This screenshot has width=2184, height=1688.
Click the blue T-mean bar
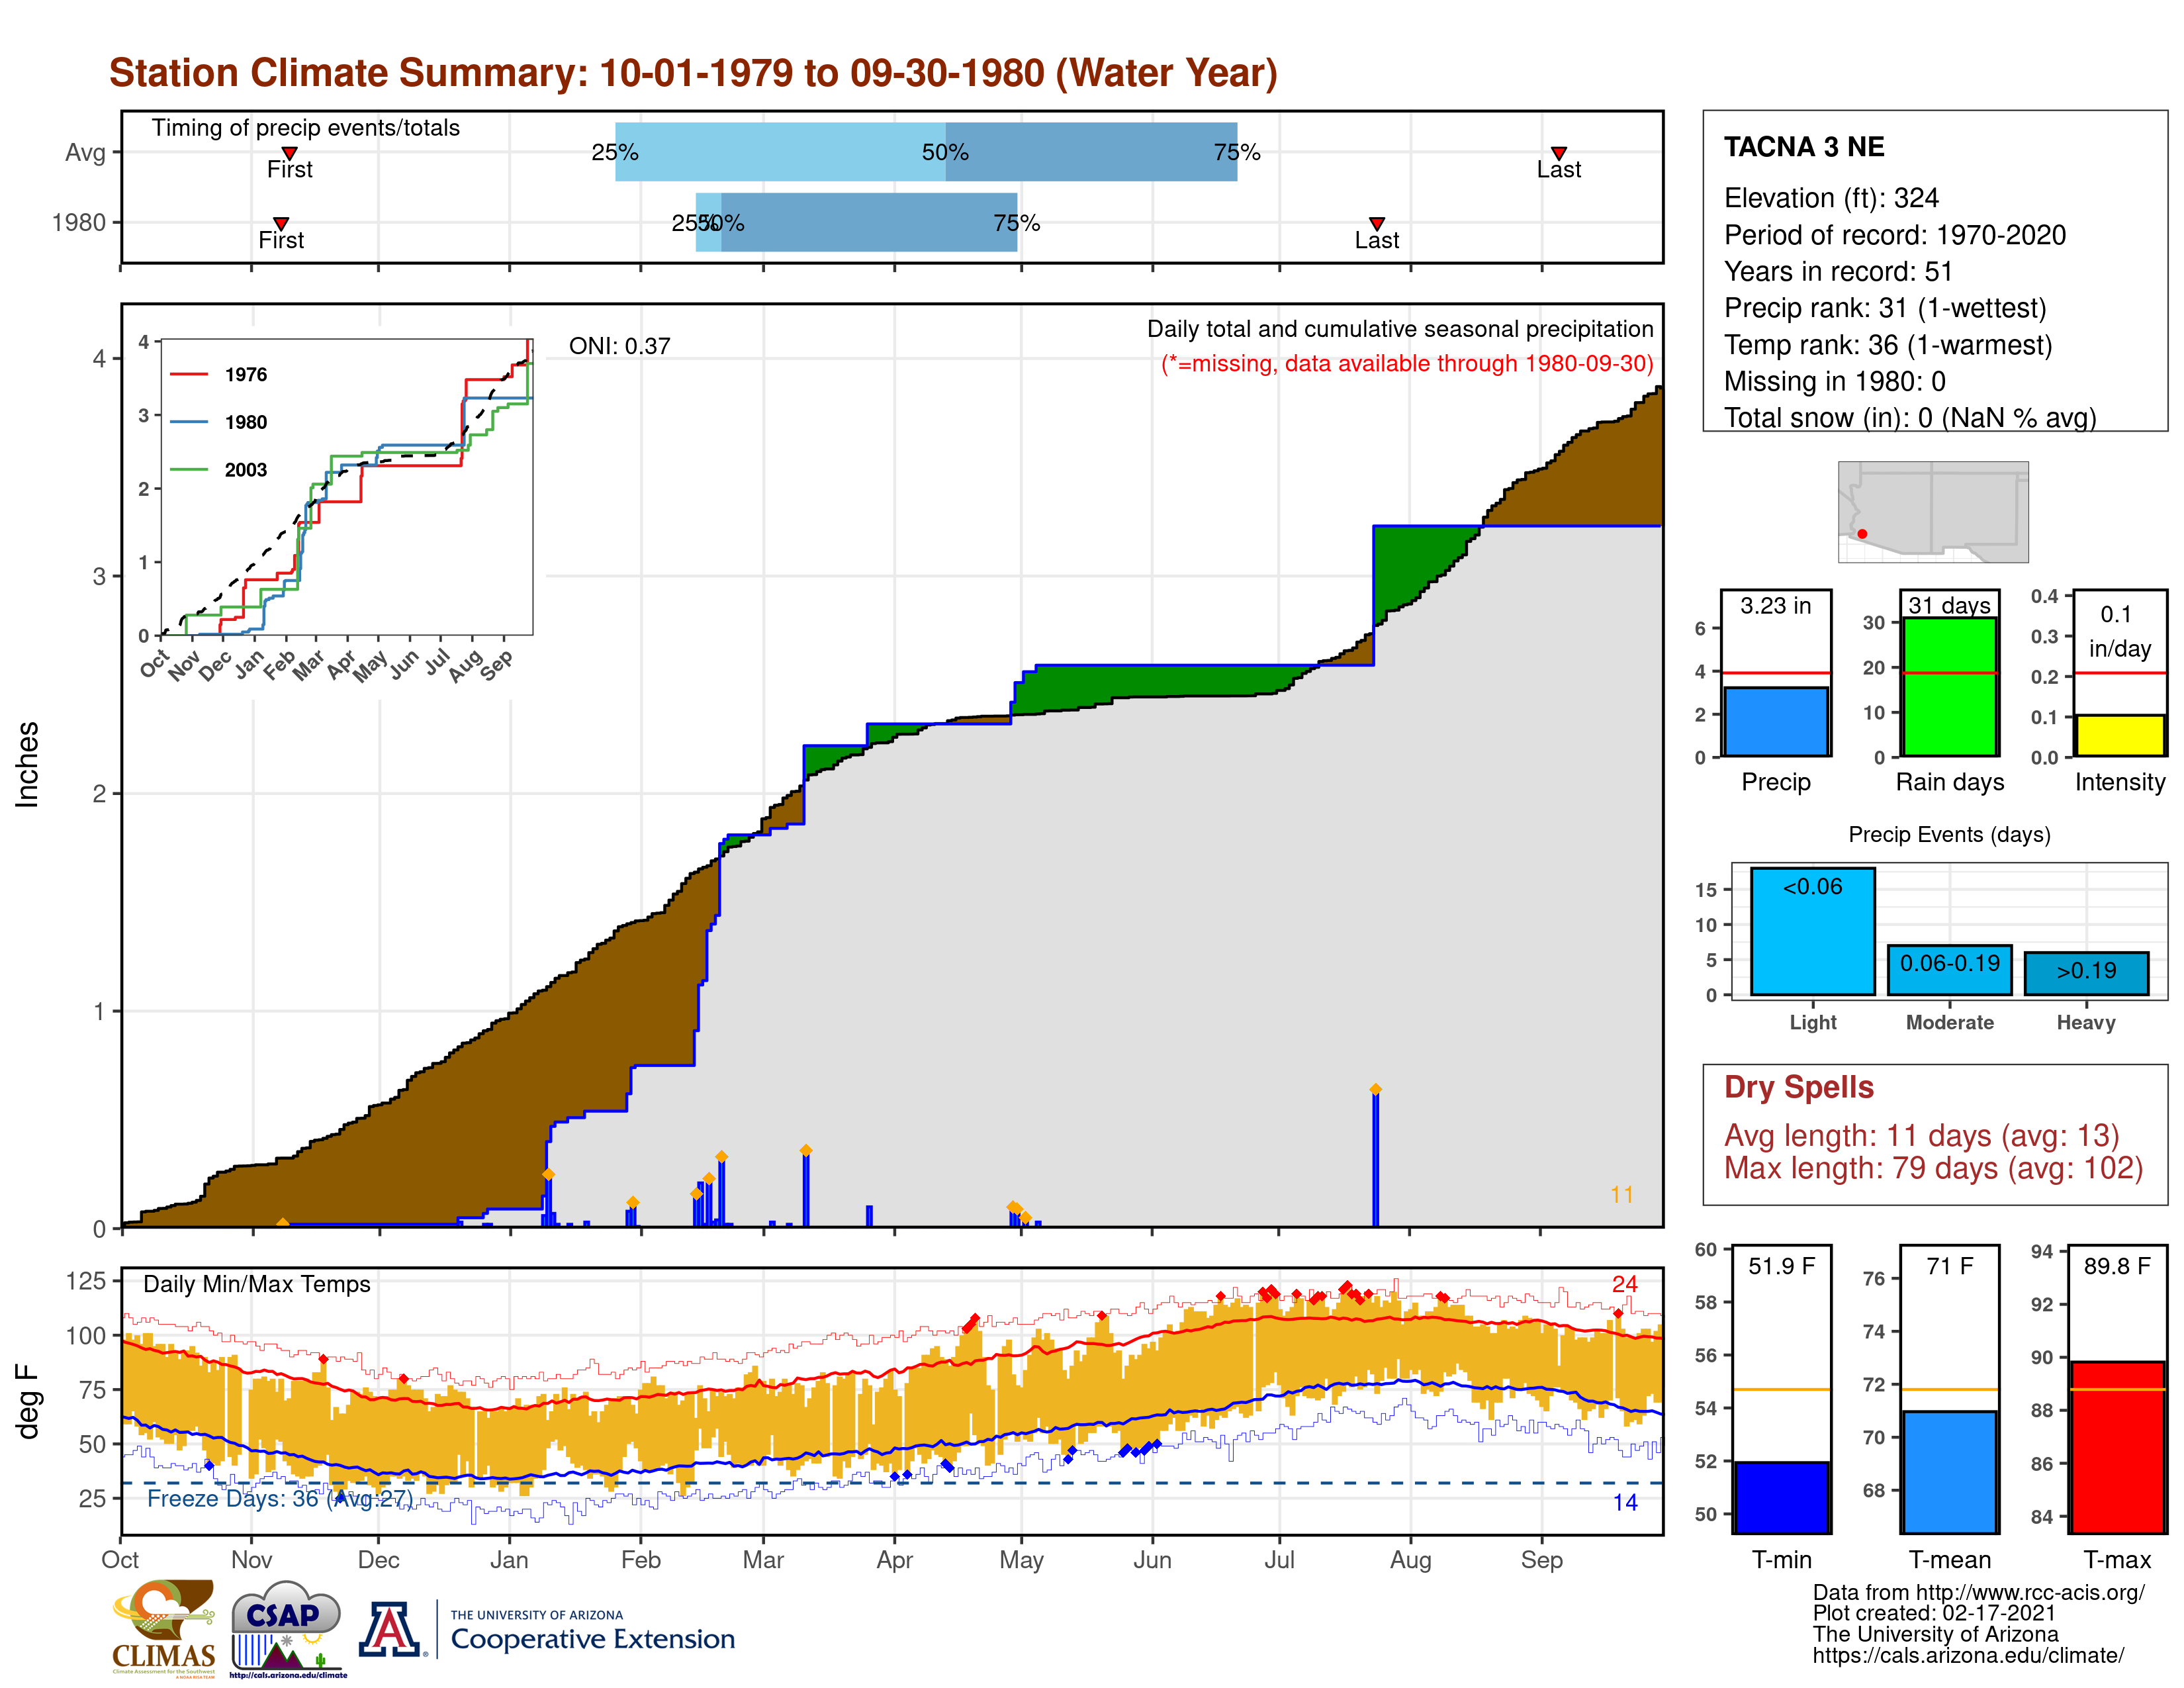tap(1949, 1472)
